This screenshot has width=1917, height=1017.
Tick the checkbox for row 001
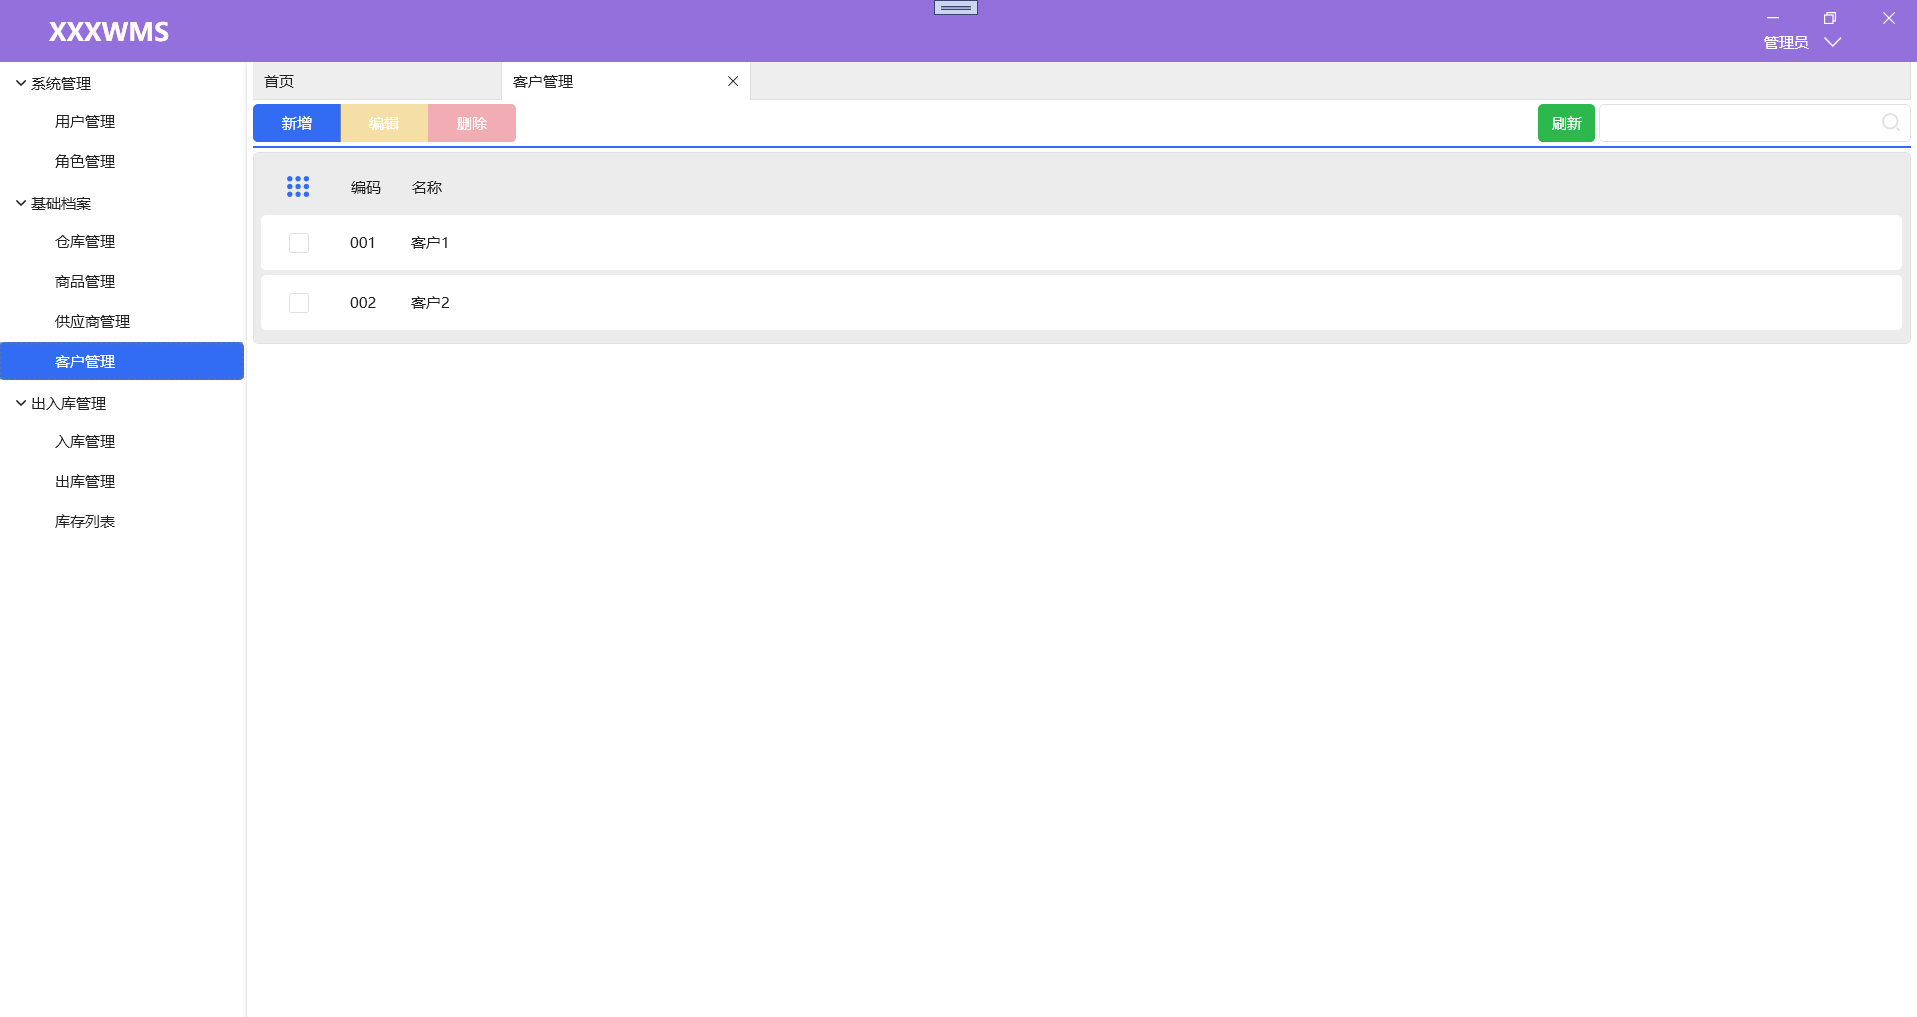pyautogui.click(x=299, y=243)
